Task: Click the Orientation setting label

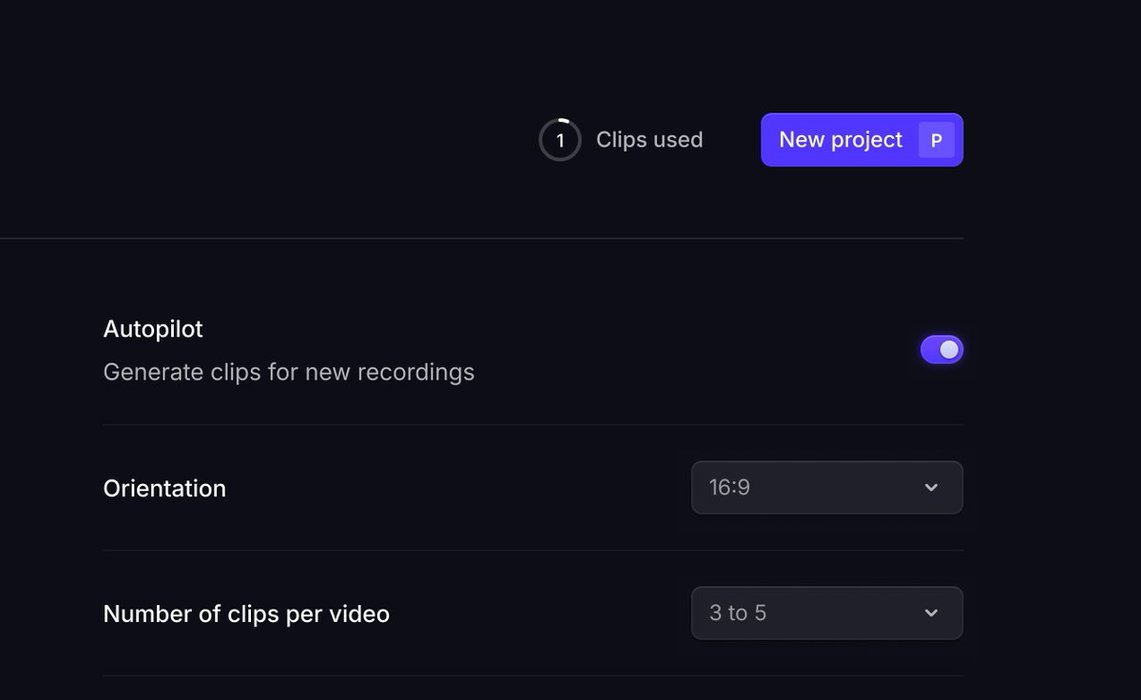Action: click(164, 488)
